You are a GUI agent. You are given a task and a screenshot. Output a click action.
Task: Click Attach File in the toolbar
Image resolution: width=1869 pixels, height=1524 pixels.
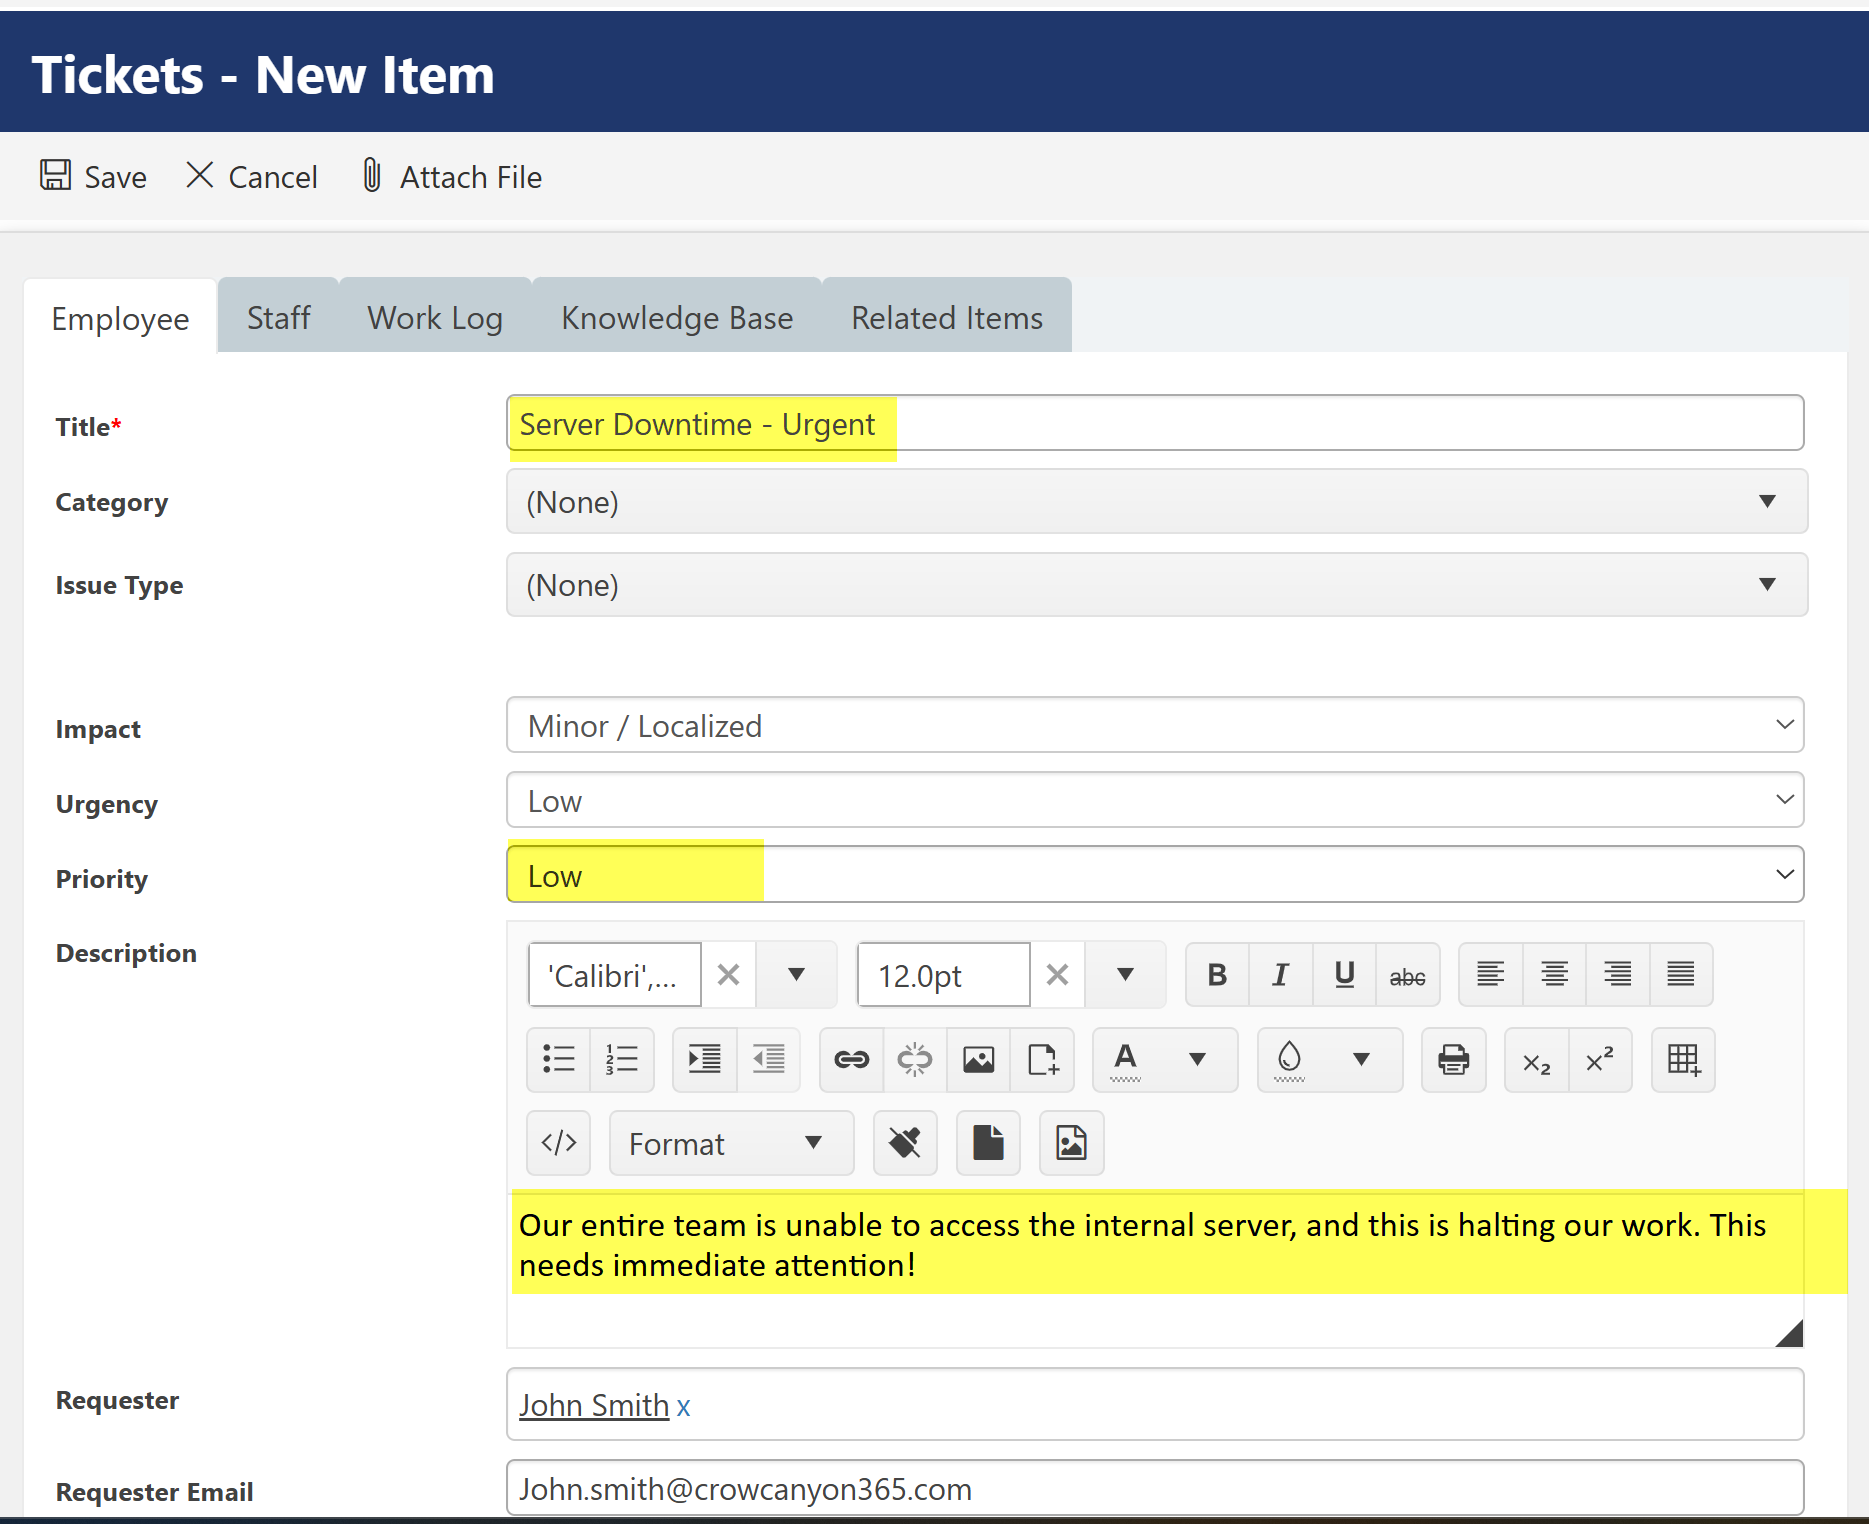pyautogui.click(x=452, y=177)
